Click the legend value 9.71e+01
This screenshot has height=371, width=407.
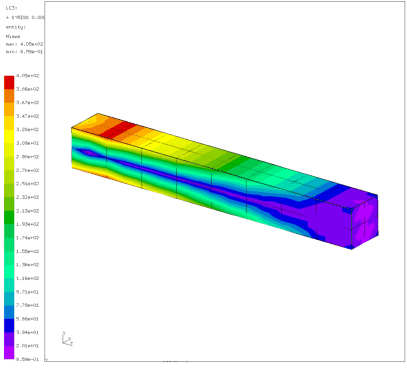click(28, 292)
